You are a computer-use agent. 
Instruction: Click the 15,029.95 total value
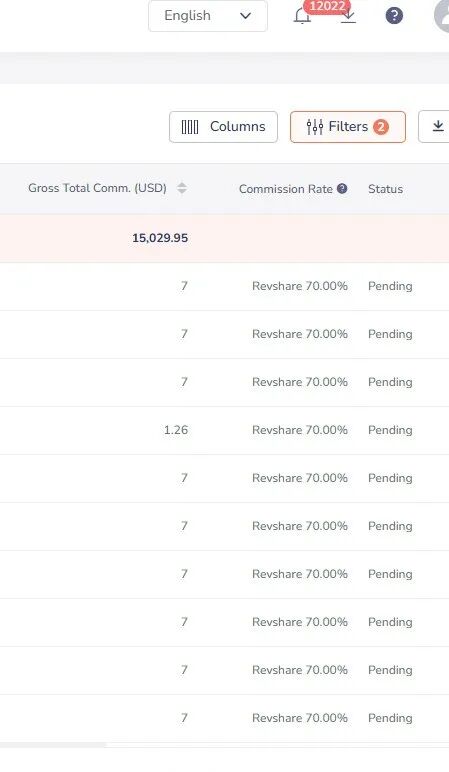pyautogui.click(x=160, y=238)
